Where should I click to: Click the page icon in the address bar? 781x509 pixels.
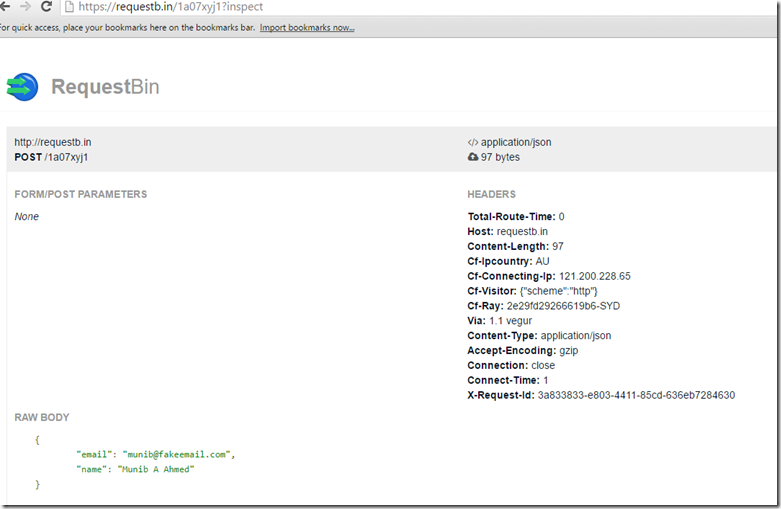pos(69,6)
